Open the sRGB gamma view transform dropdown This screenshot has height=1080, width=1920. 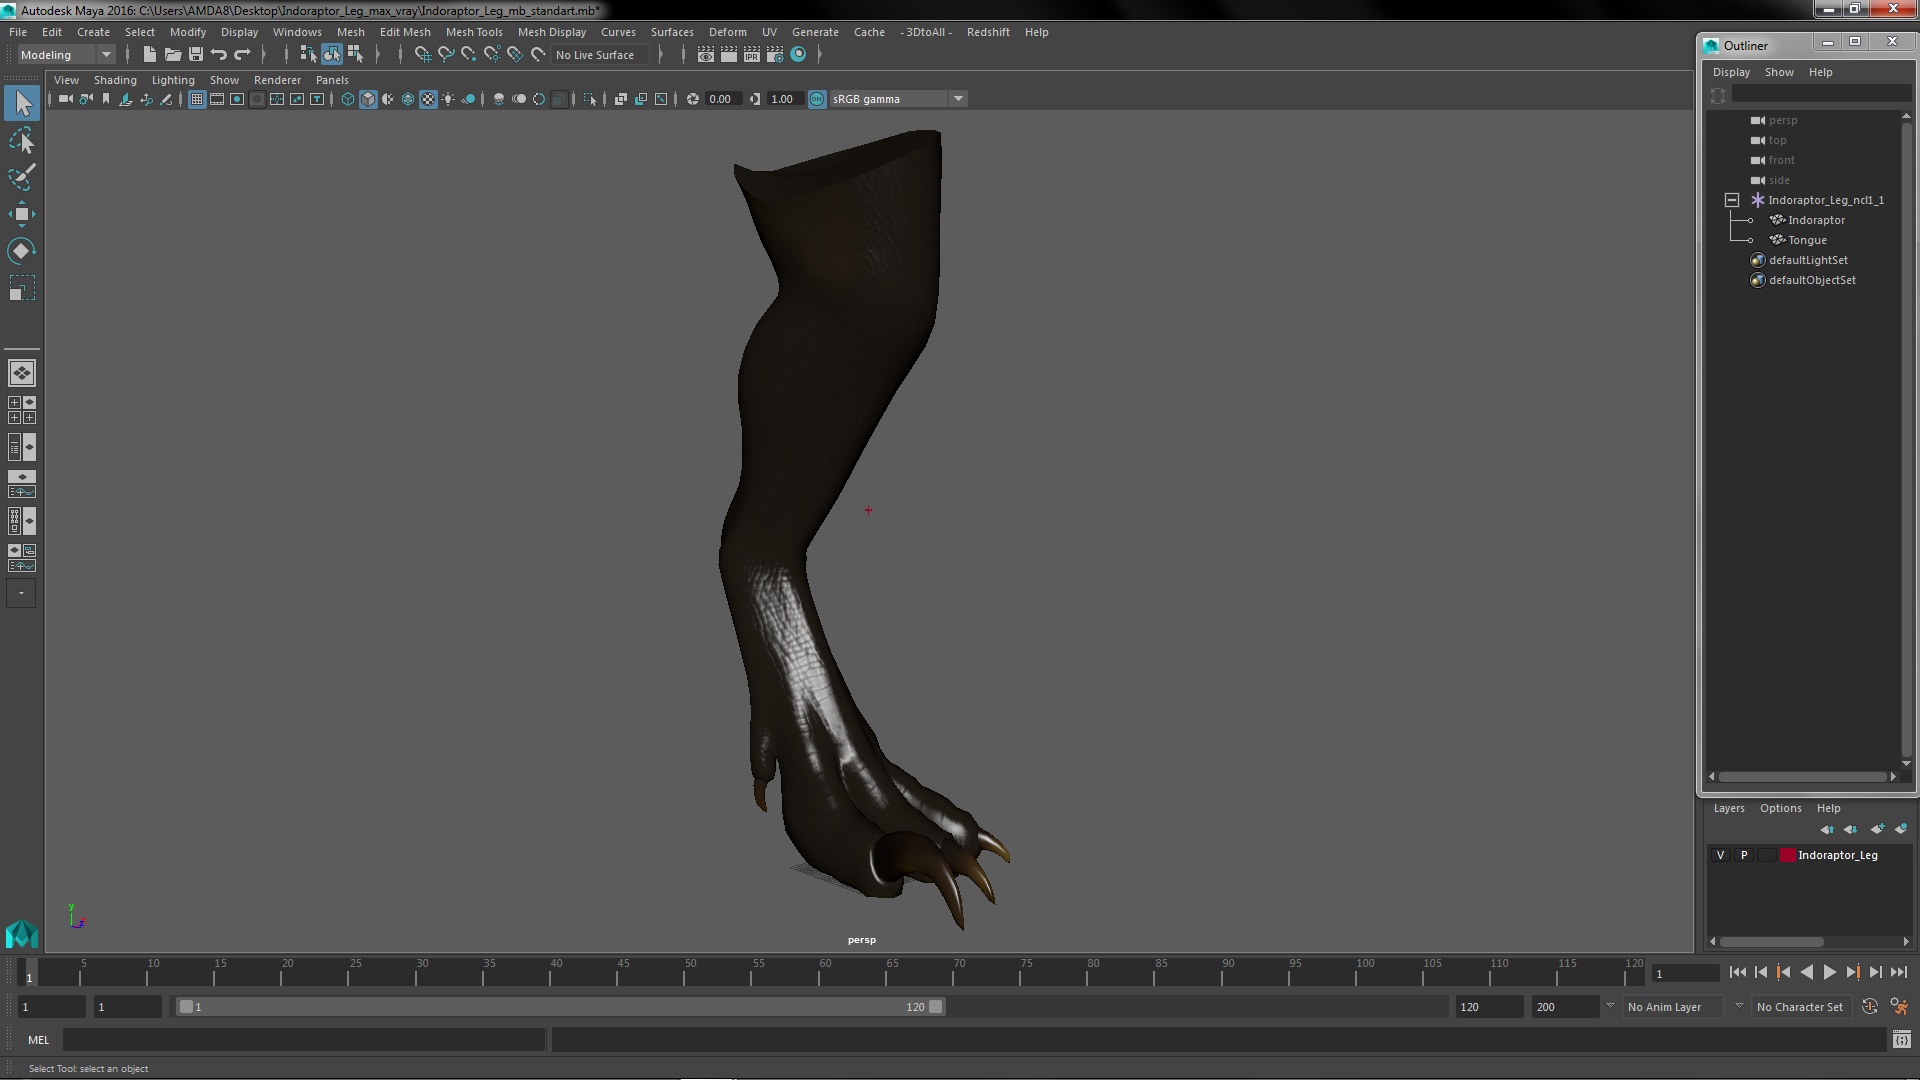point(957,99)
